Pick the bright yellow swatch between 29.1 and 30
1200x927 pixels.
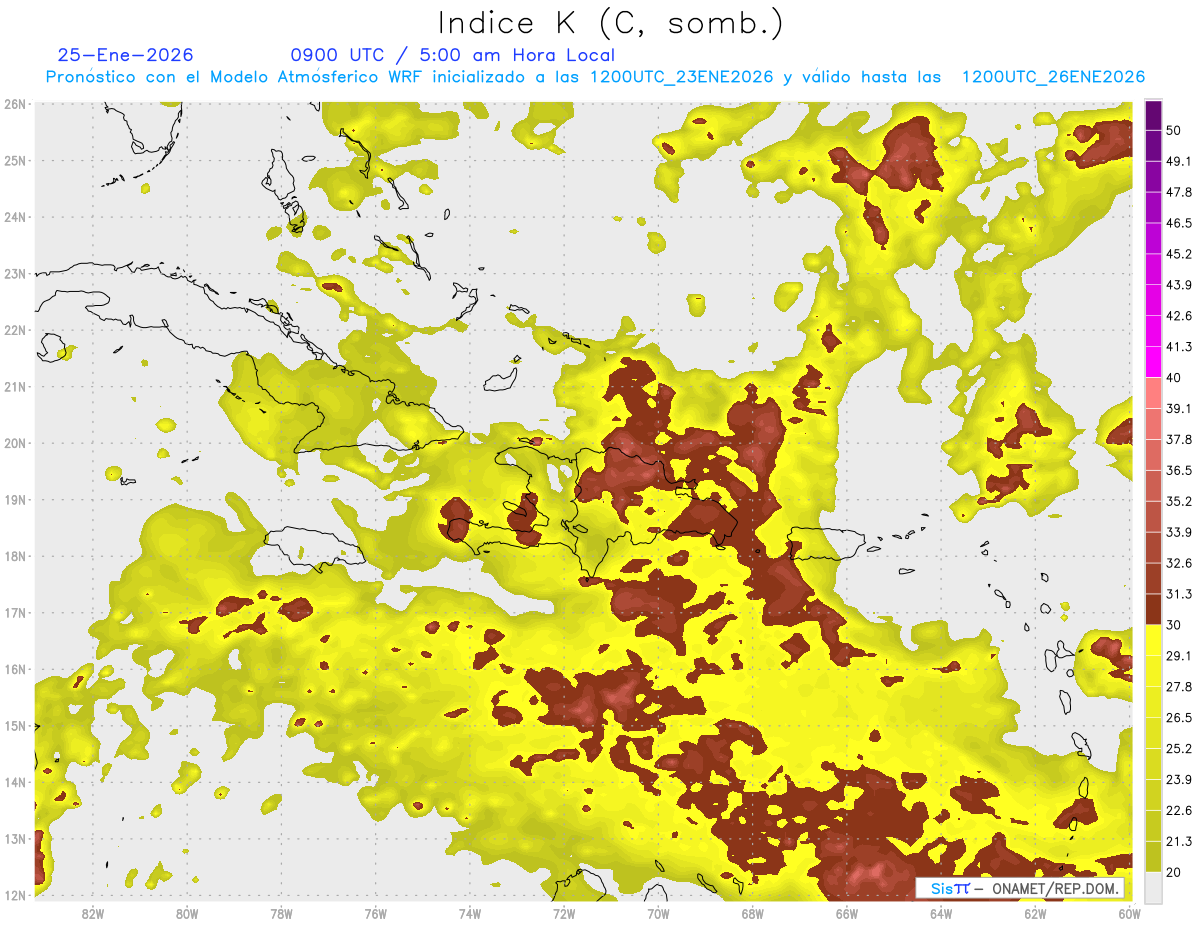point(1153,640)
